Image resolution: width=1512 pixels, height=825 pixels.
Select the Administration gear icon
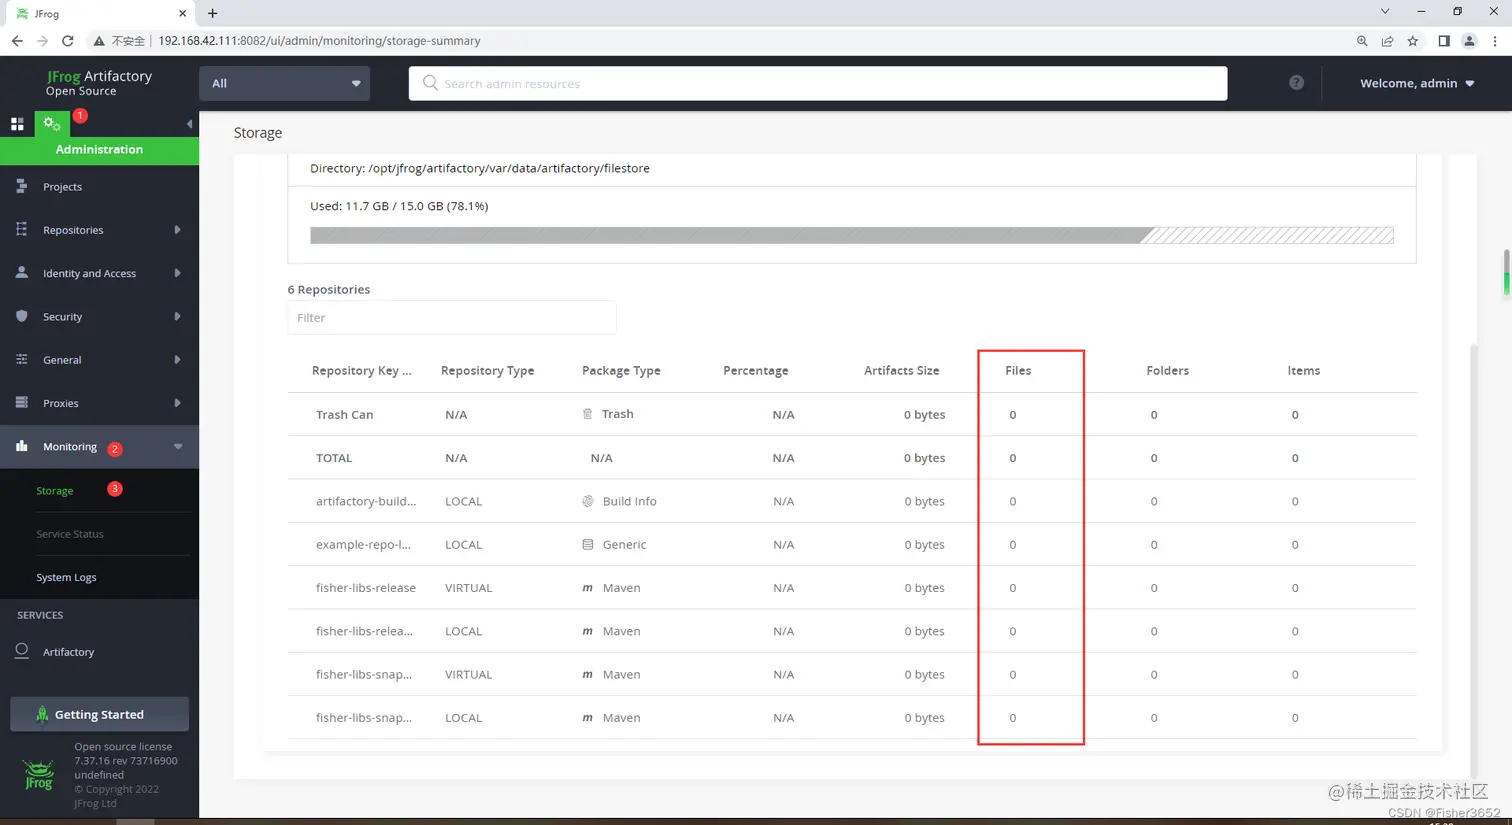click(52, 124)
